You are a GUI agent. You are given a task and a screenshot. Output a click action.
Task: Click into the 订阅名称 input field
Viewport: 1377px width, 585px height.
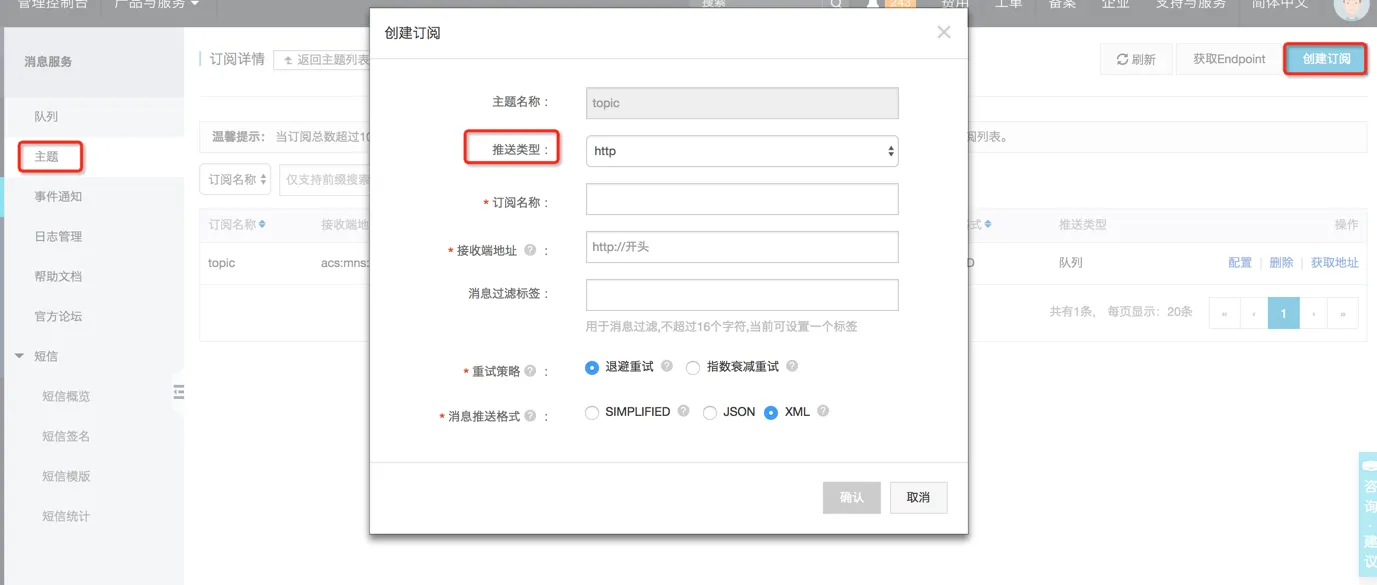click(741, 198)
